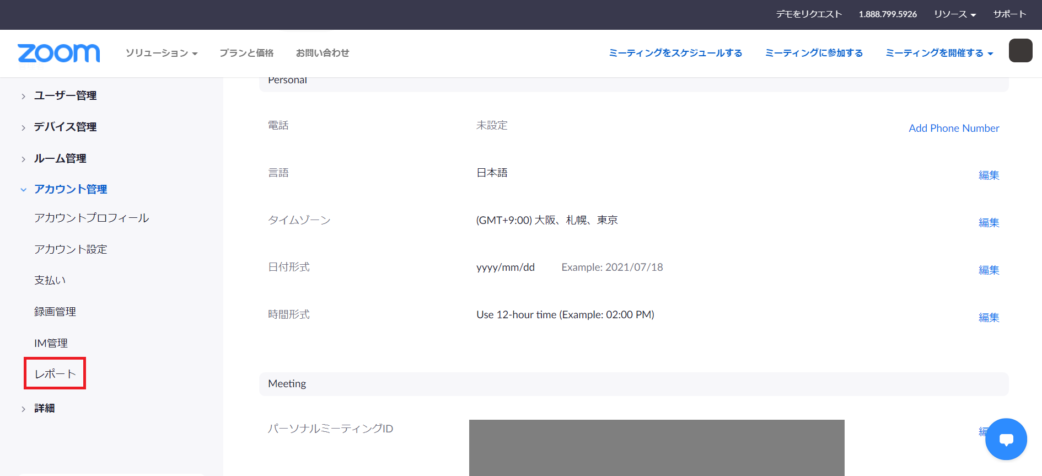Expand ユーザー管理 in the sidebar
Viewport: 1042px width, 476px height.
[65, 96]
